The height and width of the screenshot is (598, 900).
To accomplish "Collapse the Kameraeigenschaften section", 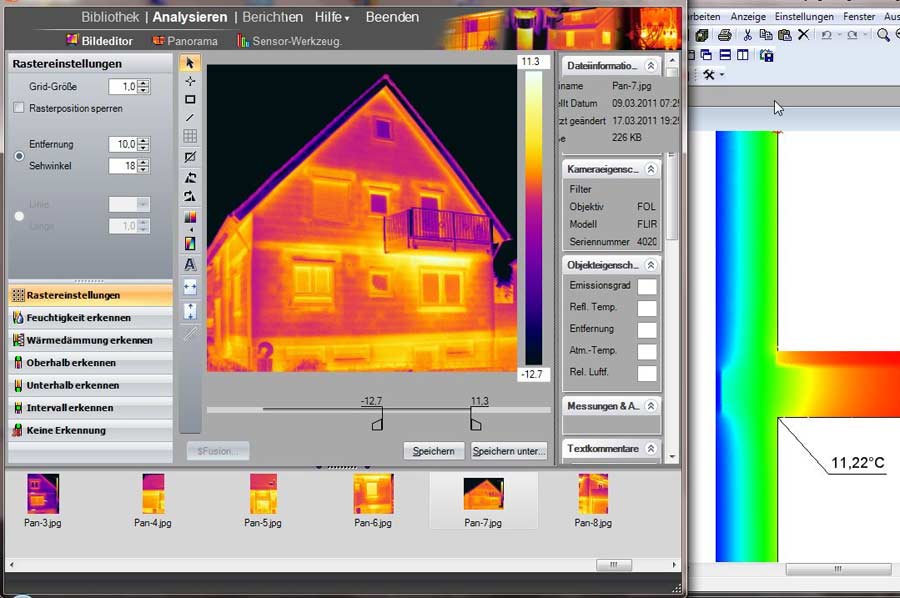I will tap(651, 169).
